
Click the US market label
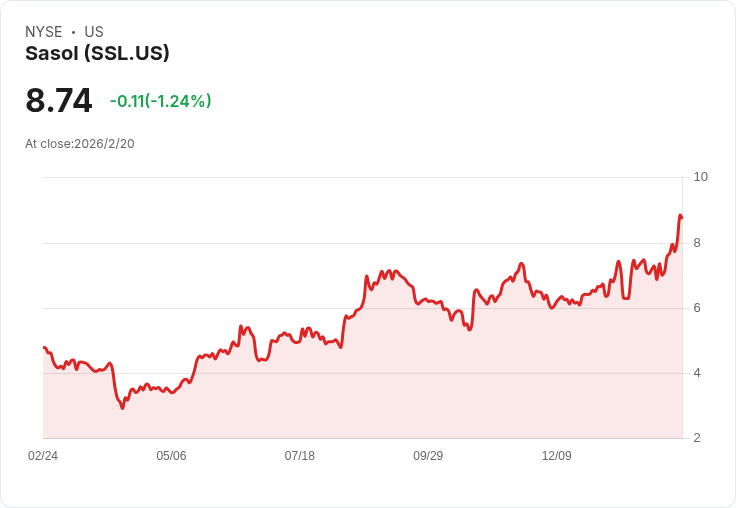click(x=94, y=32)
